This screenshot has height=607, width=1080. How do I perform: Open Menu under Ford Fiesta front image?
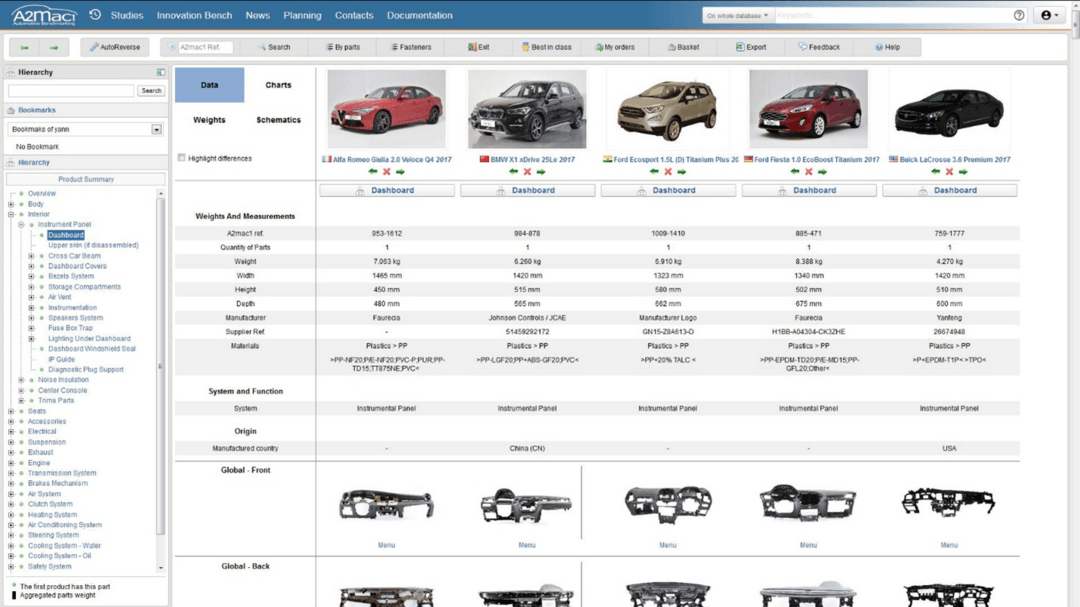[x=808, y=545]
